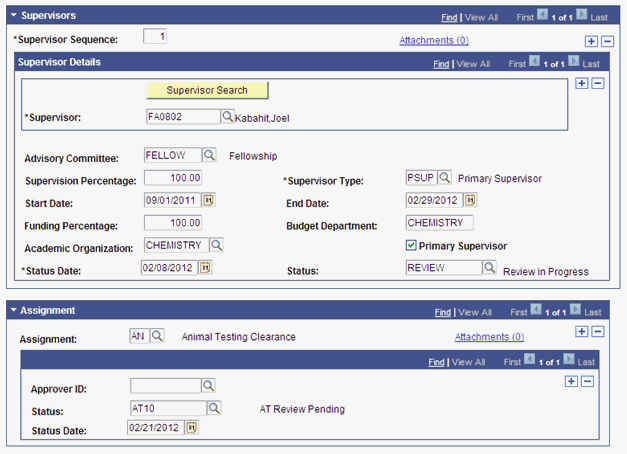Click First in approver grid header
This screenshot has height=454, width=627.
(x=512, y=362)
